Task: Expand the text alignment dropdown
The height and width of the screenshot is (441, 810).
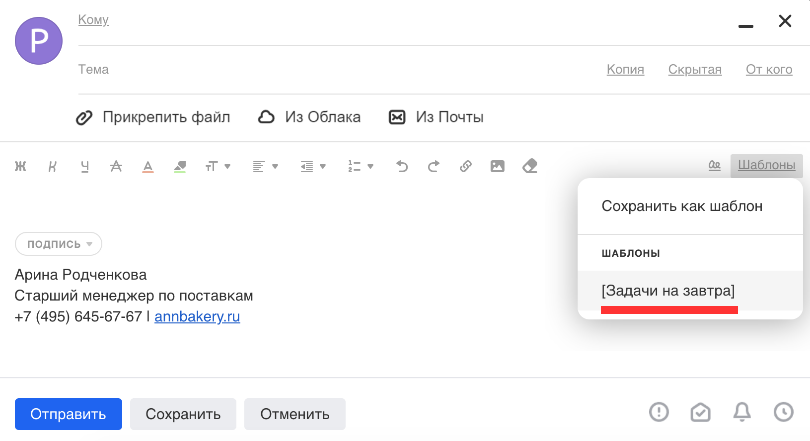Action: 264,167
